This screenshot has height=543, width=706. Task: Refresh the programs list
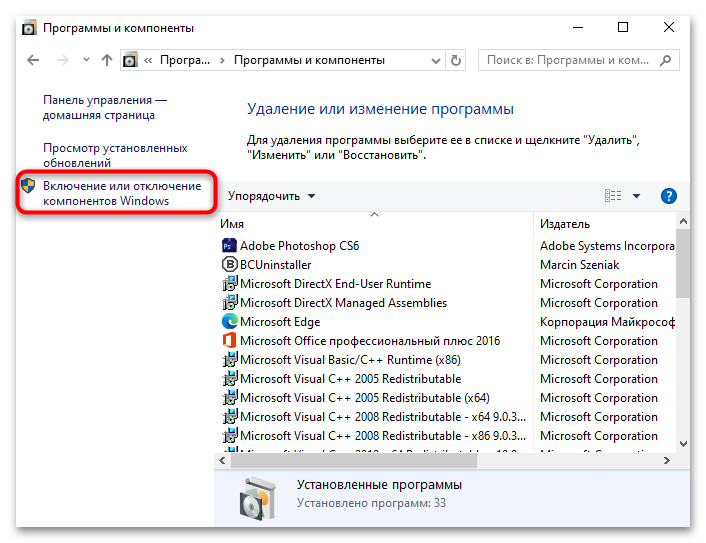coord(456,60)
